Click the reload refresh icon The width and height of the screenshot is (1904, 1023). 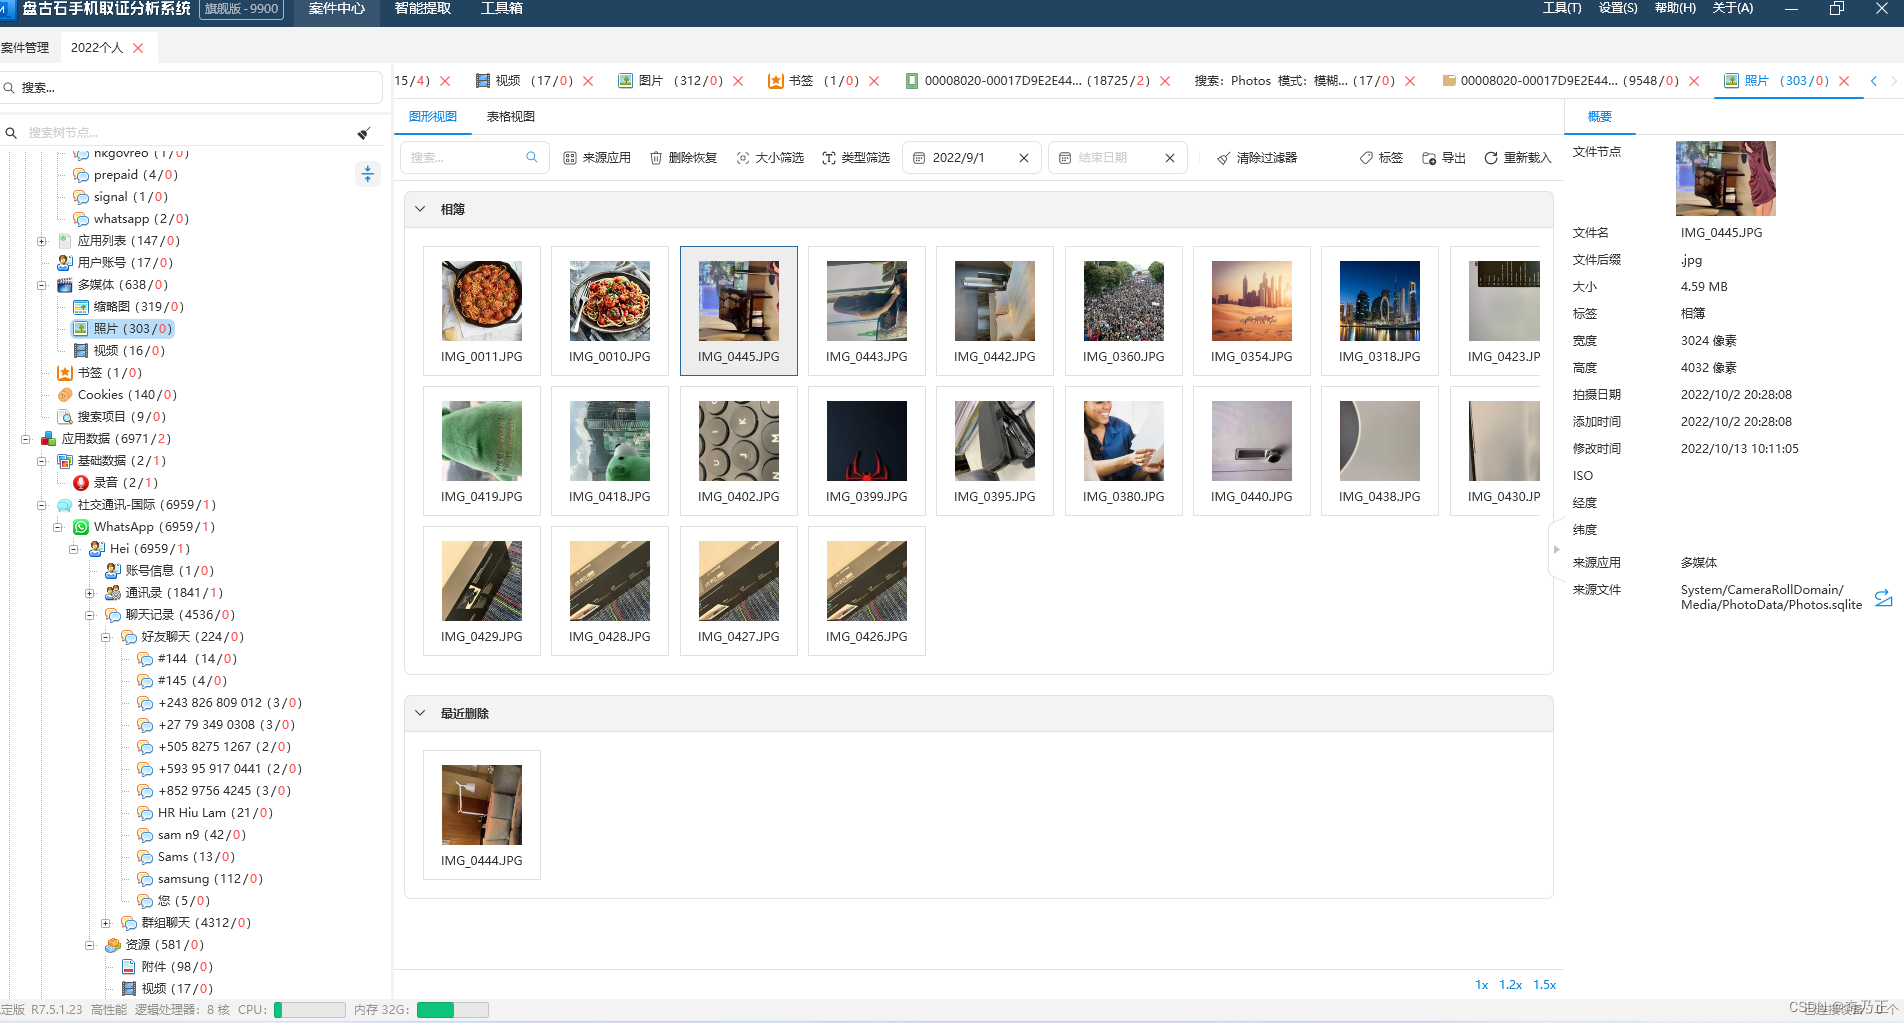coord(1491,158)
